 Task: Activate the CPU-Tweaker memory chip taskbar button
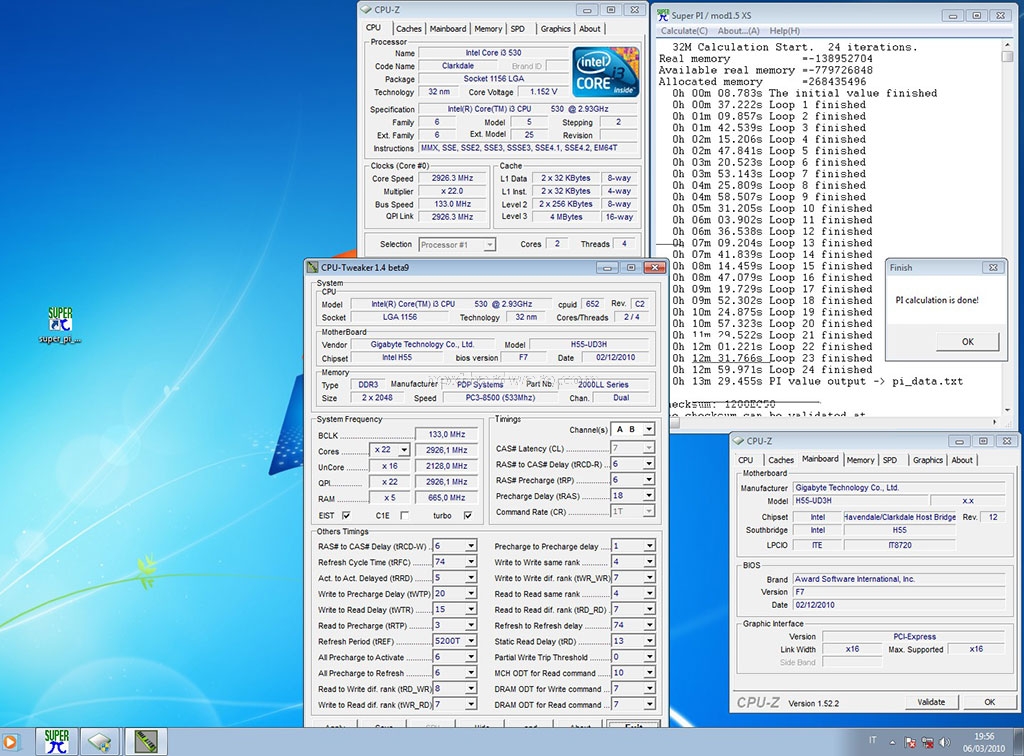146,742
